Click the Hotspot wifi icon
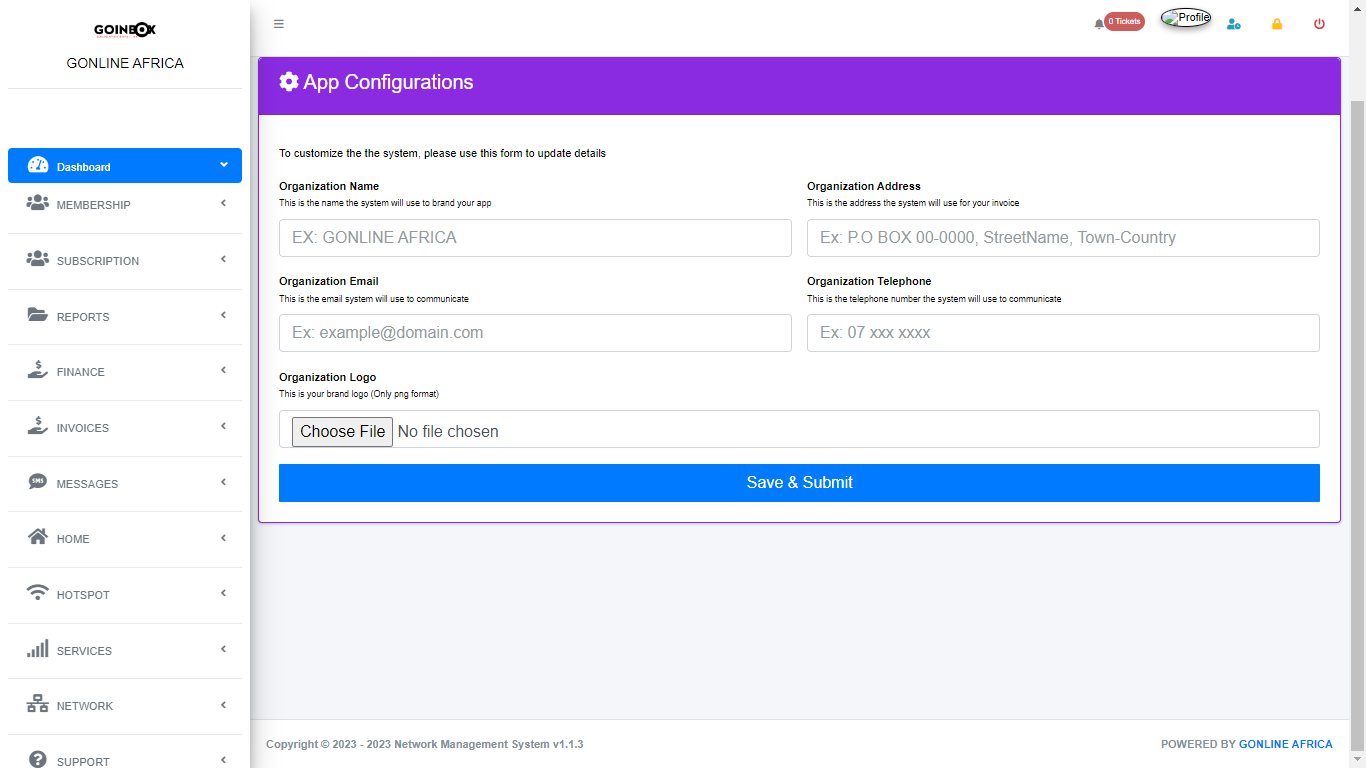The width and height of the screenshot is (1366, 768). tap(38, 593)
